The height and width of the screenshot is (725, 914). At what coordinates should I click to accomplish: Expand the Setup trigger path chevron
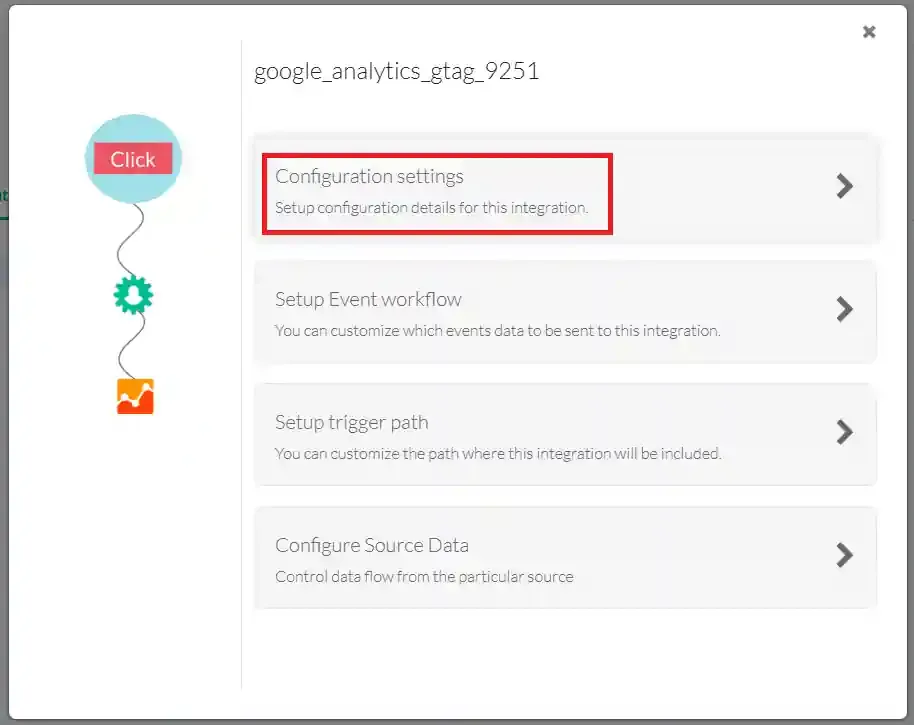coord(844,432)
